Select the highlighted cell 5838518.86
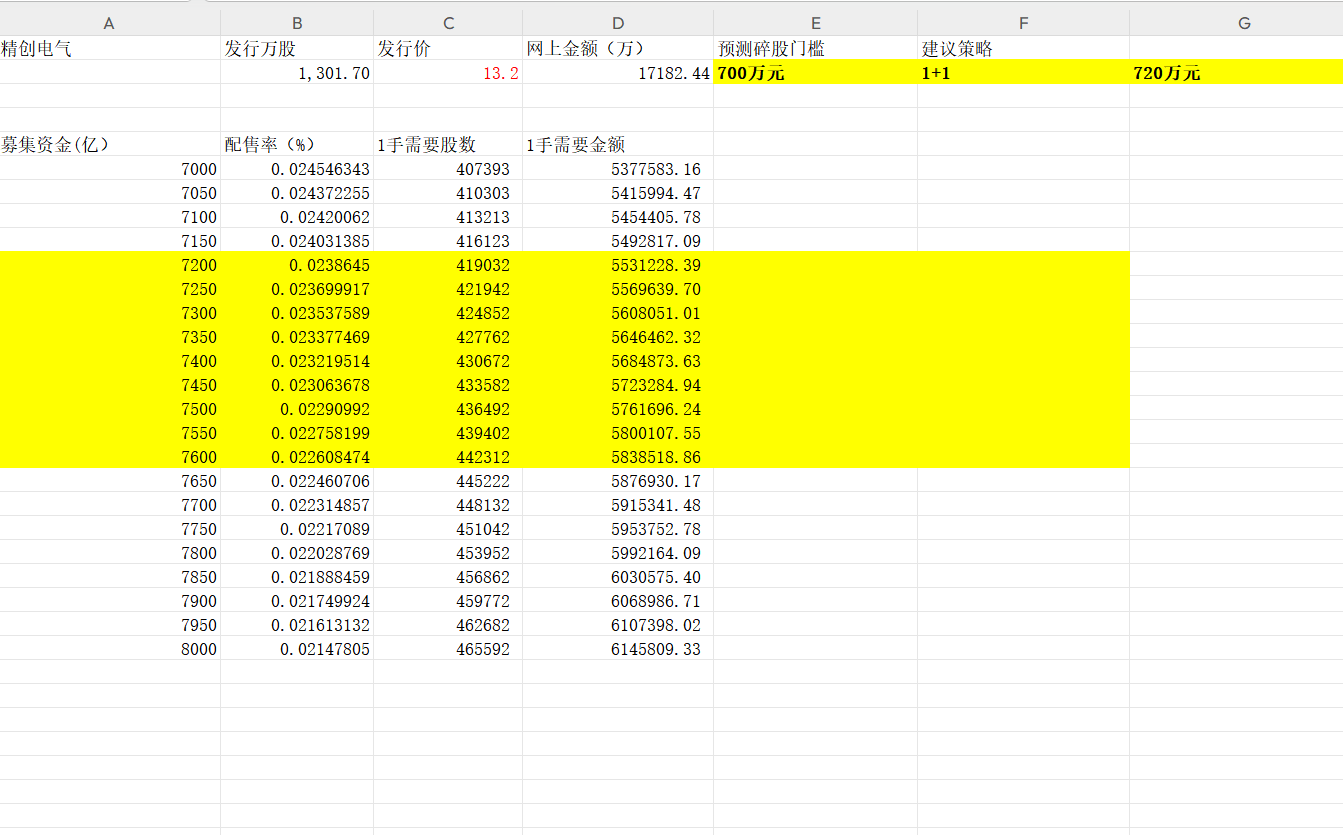Image resolution: width=1343 pixels, height=835 pixels. pos(618,456)
